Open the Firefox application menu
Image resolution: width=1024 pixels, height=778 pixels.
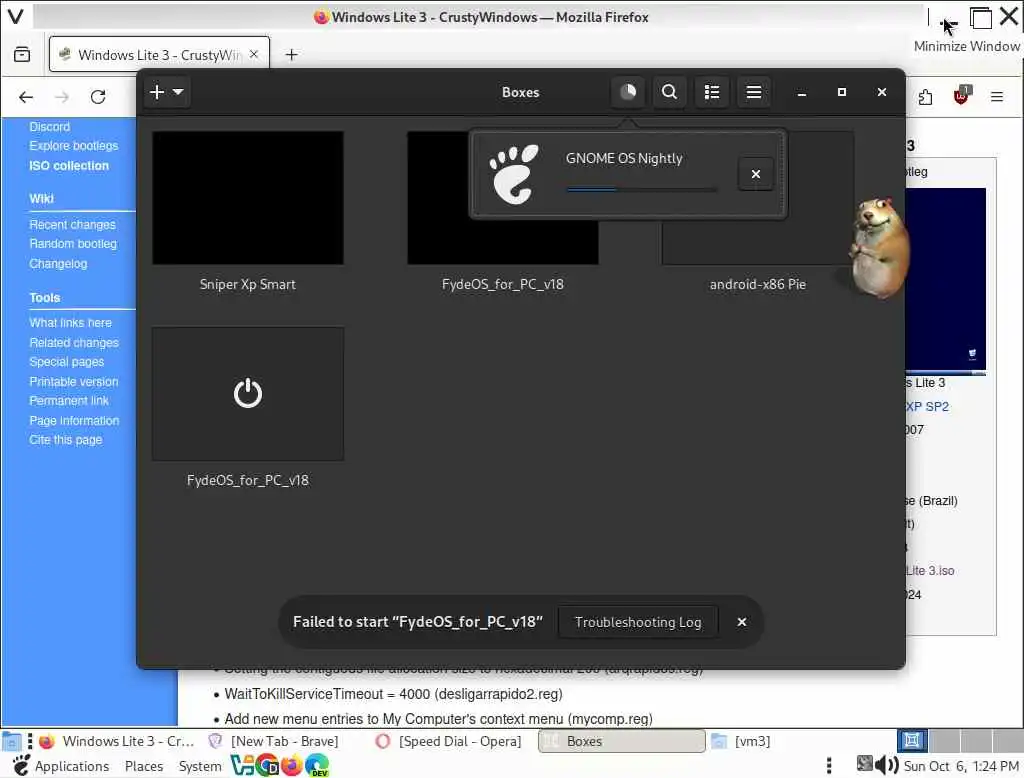click(997, 97)
